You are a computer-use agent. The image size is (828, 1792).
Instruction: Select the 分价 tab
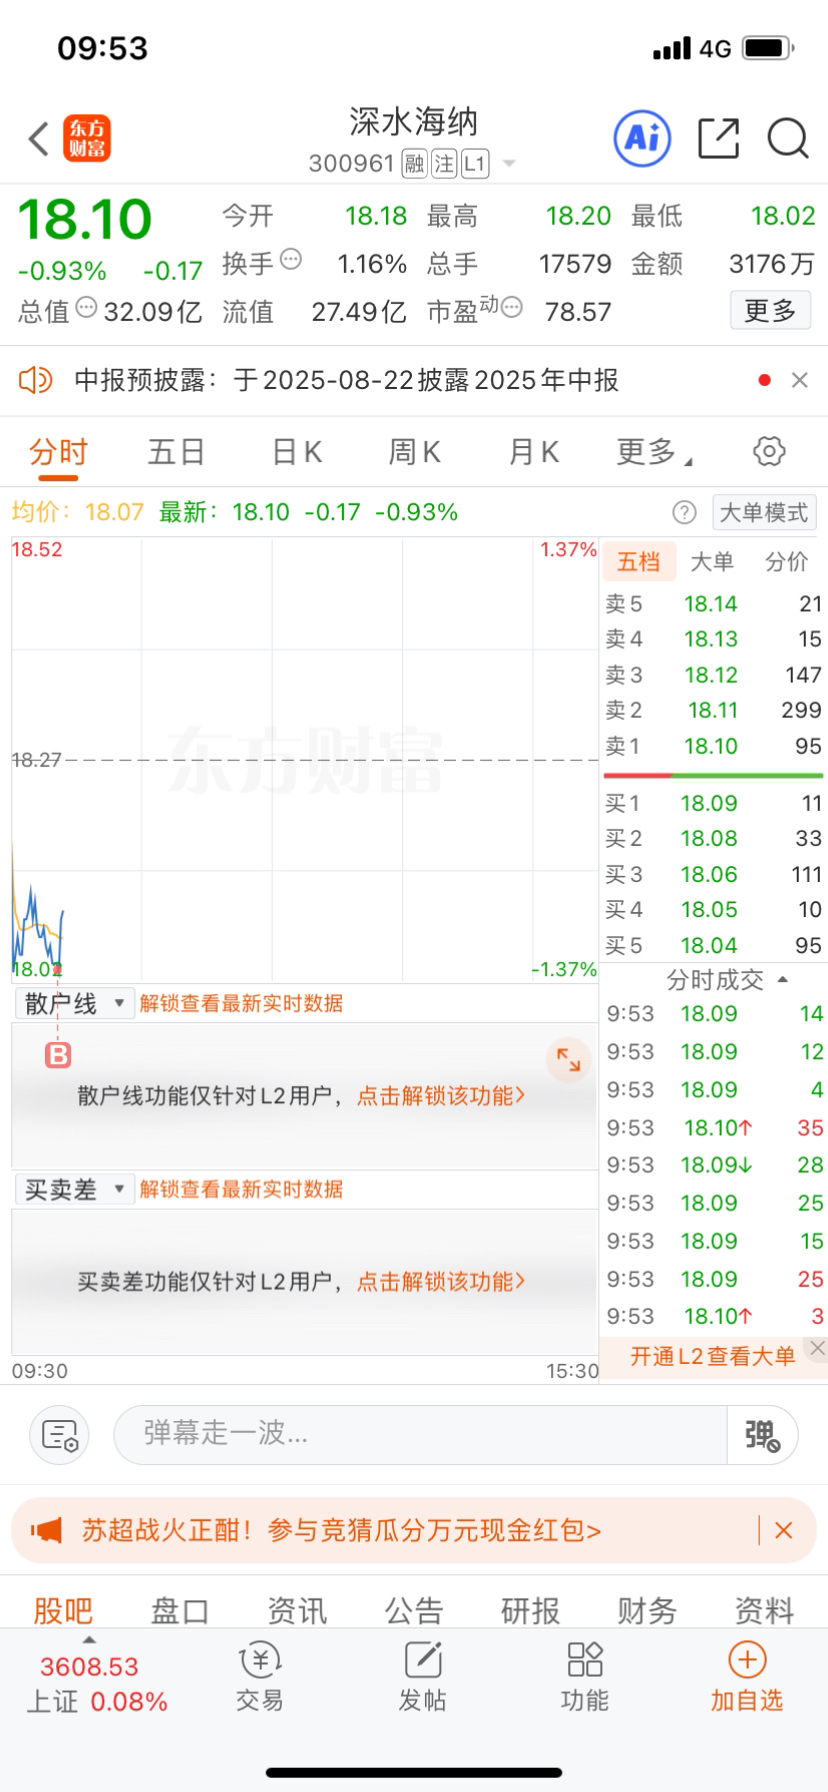[786, 562]
